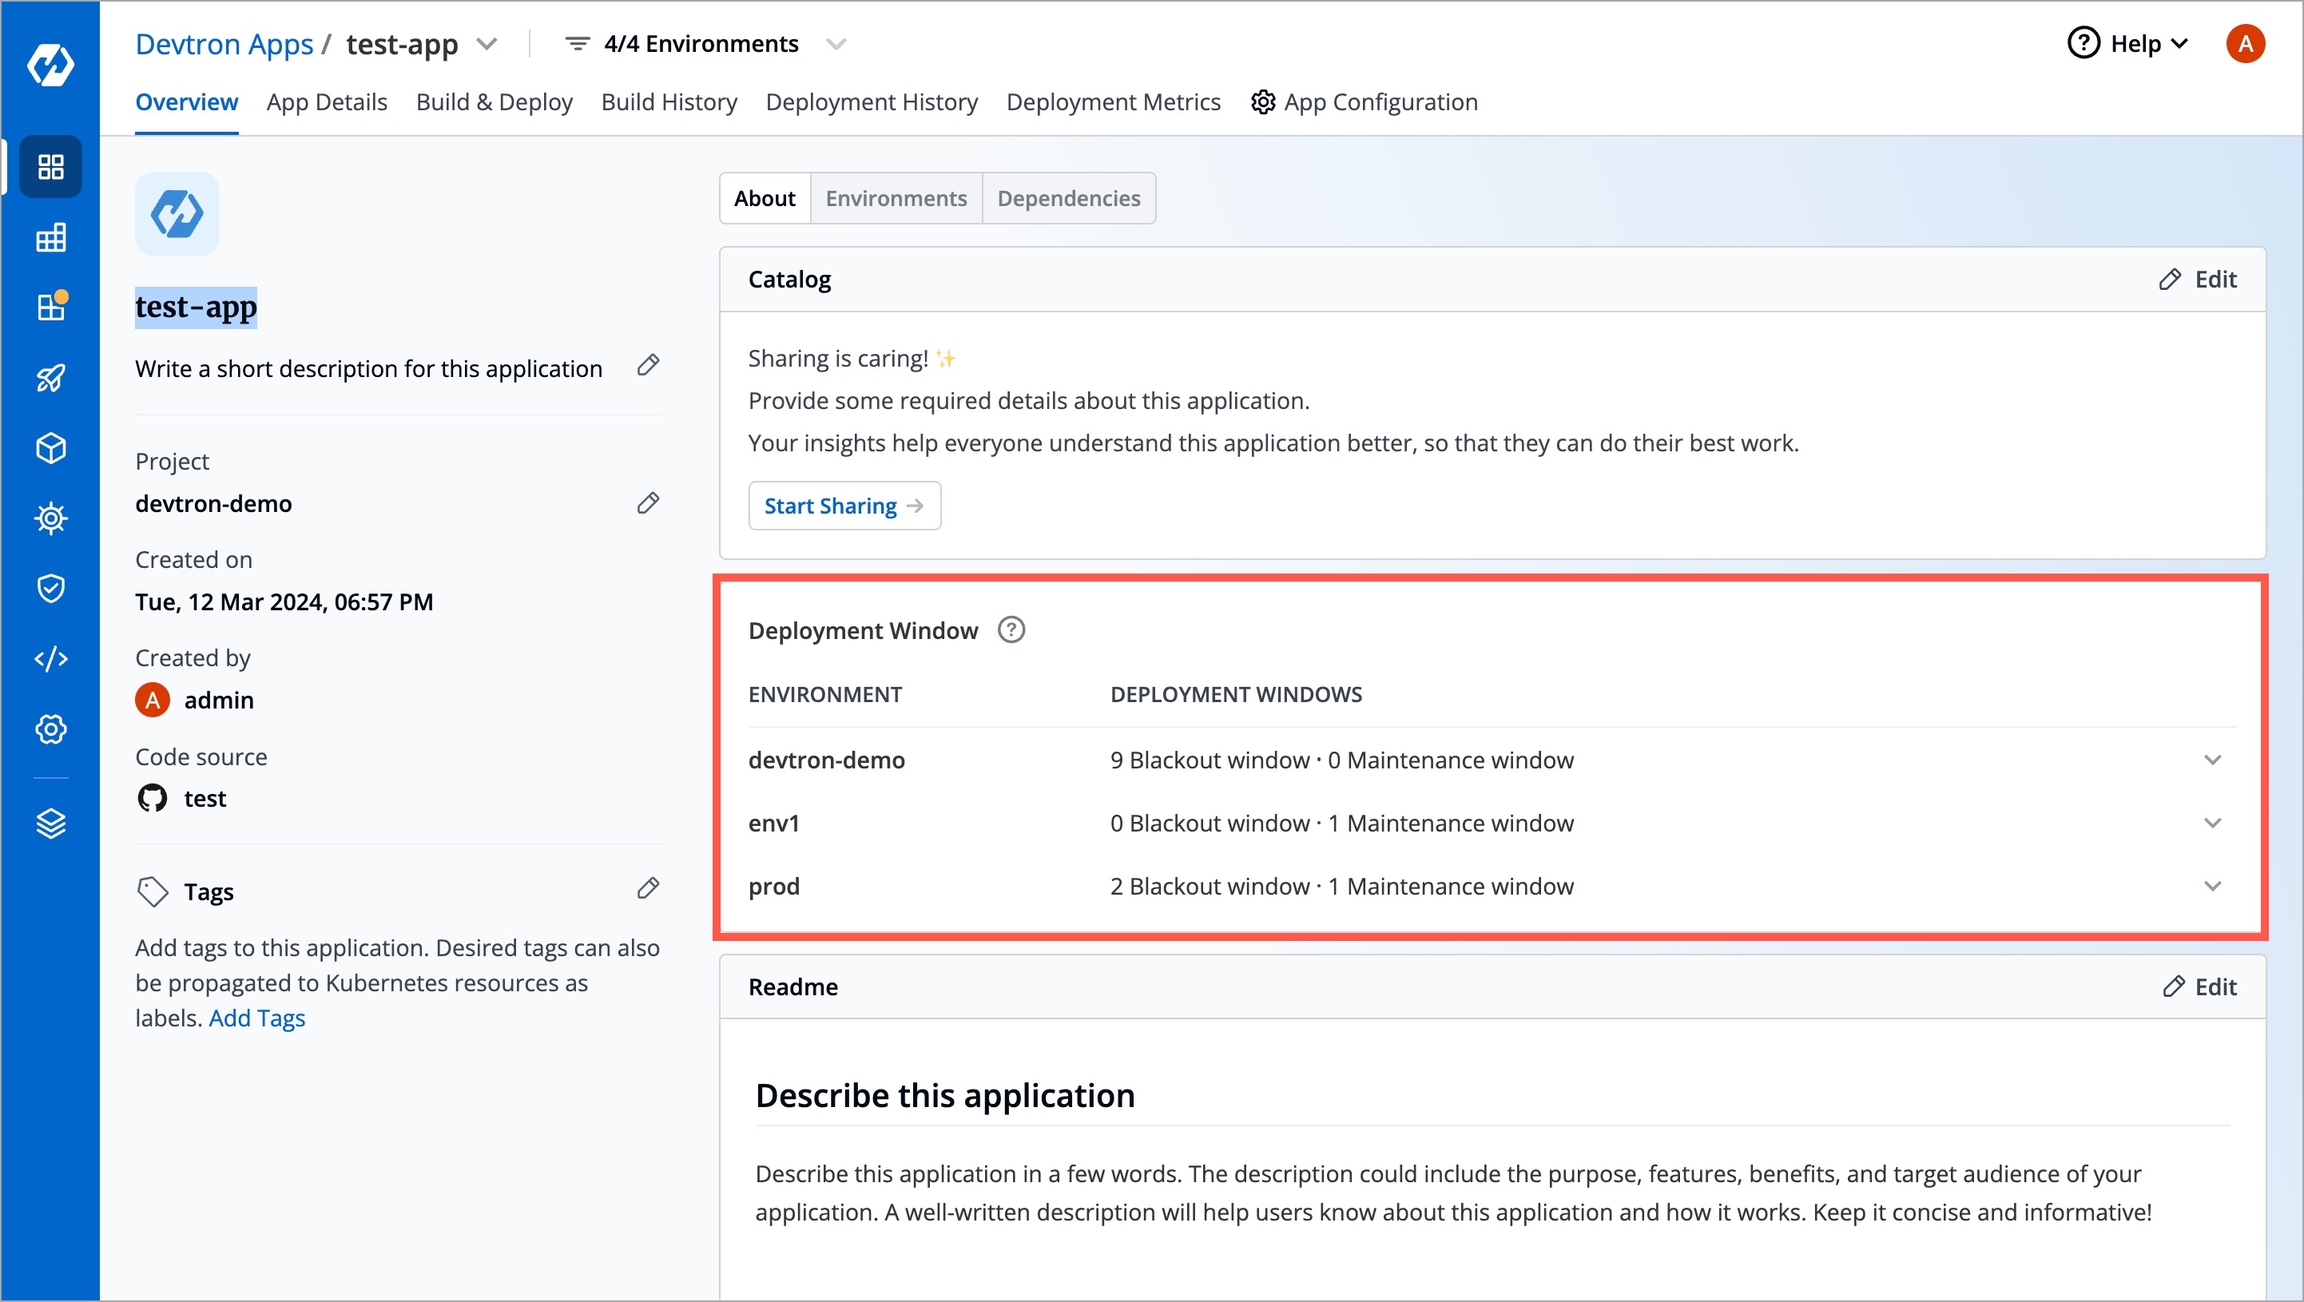Viewport: 2304px width, 1302px height.
Task: Click the code source test repository name
Action: 205,798
